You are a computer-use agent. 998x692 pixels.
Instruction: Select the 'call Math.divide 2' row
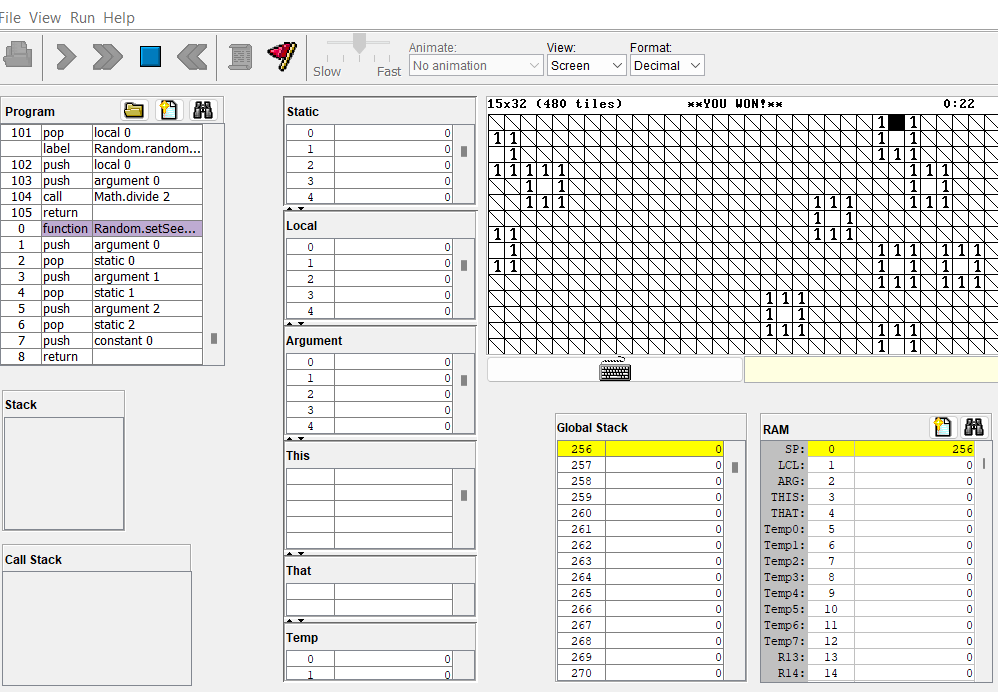[102, 197]
